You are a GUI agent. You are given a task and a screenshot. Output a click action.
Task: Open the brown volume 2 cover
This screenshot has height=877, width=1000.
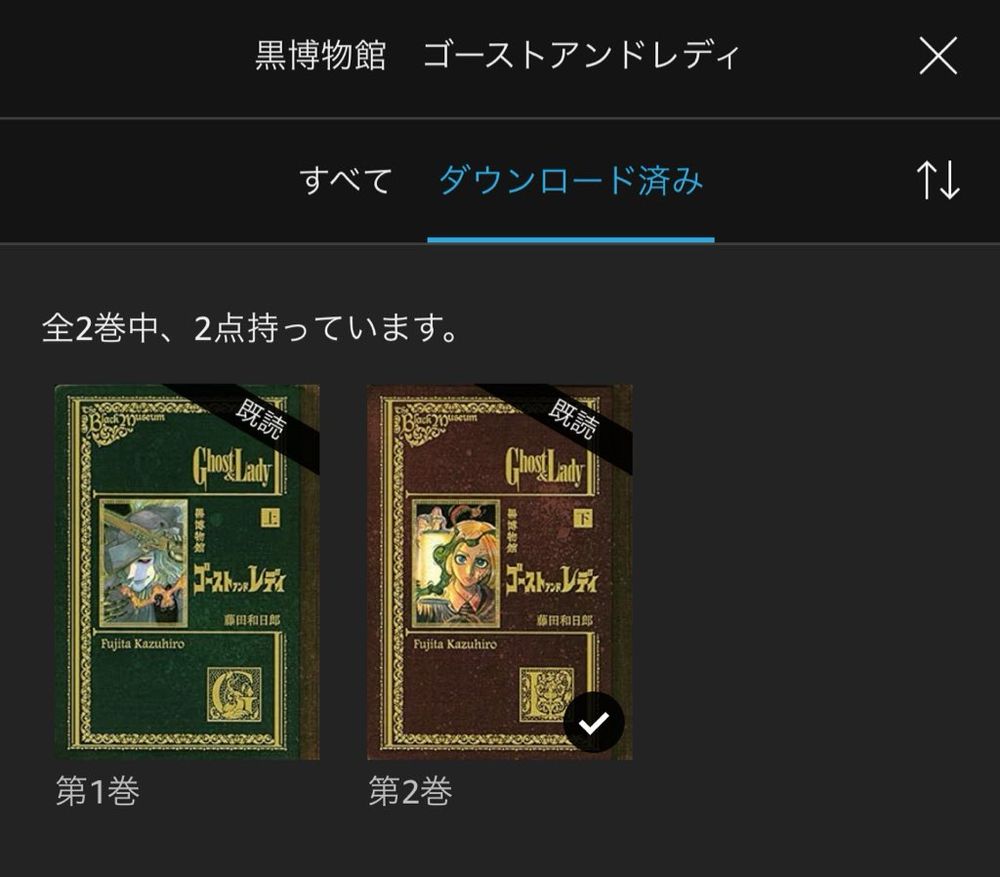[x=499, y=571]
